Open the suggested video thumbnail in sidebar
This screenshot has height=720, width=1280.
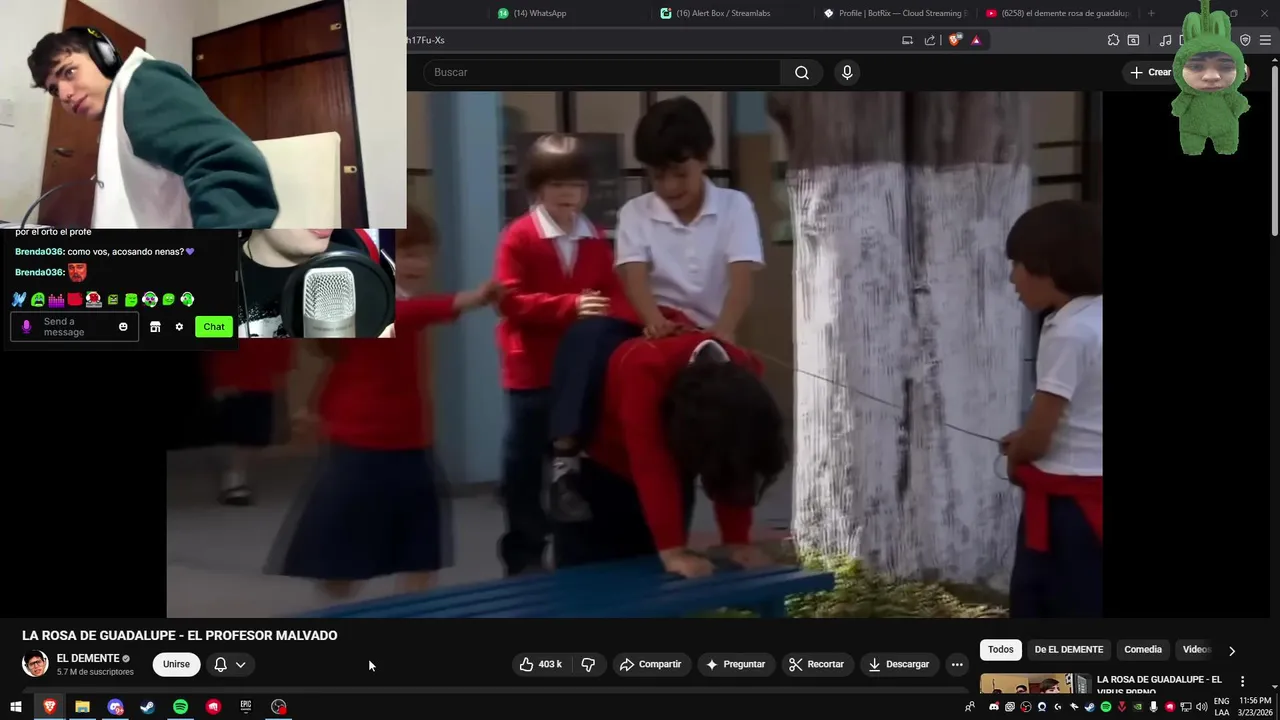pos(1035,684)
